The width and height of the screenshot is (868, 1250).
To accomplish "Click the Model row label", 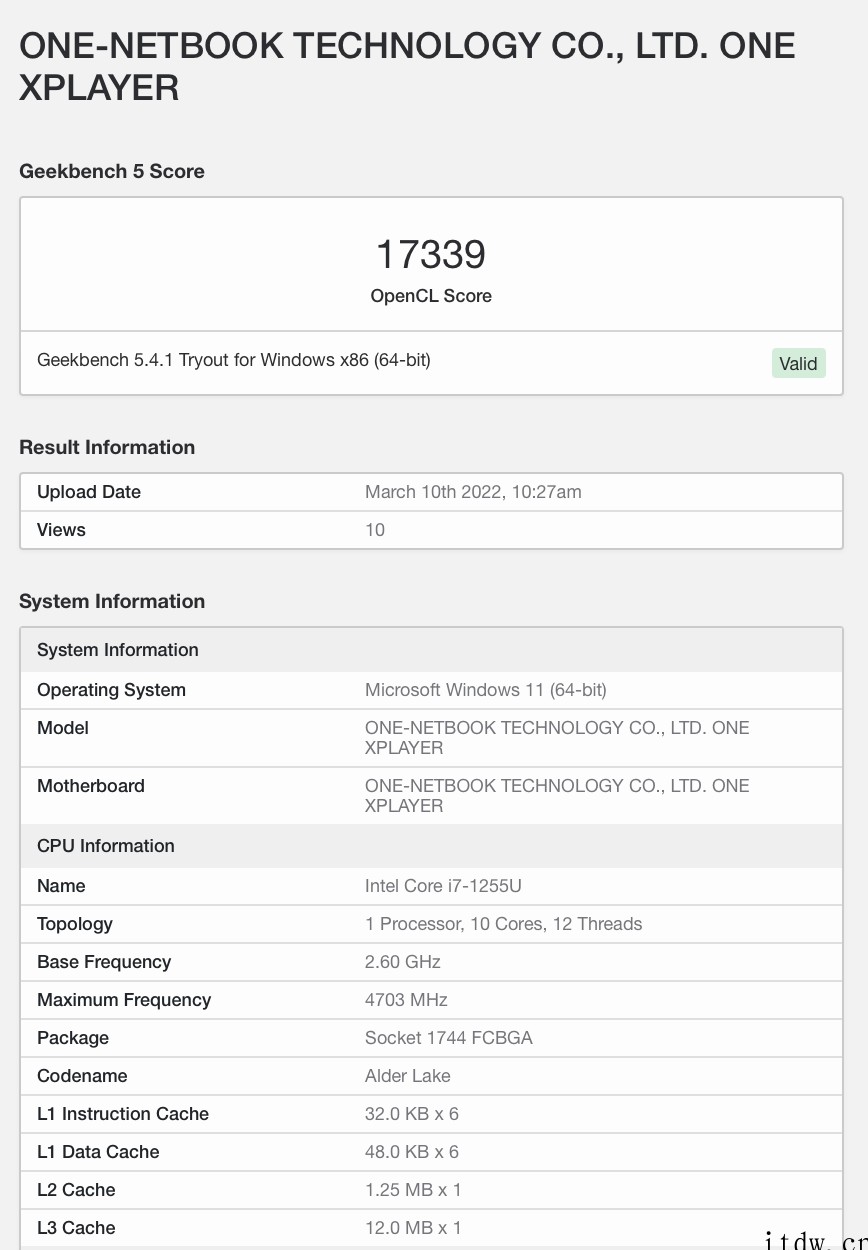I will [63, 728].
